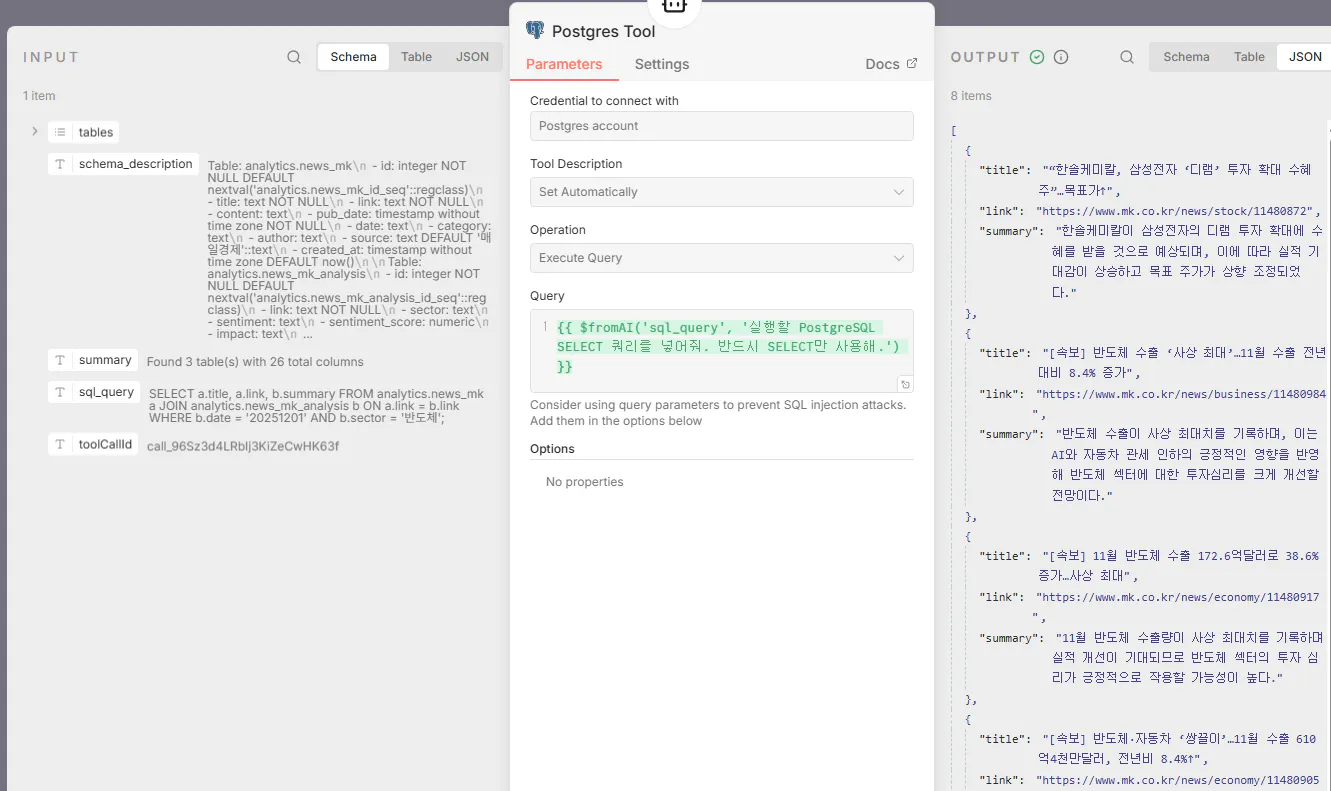Click the summary text beginning '반도체 수출이 사상 최대치를'
The width and height of the screenshot is (1331, 791).
[1186, 465]
